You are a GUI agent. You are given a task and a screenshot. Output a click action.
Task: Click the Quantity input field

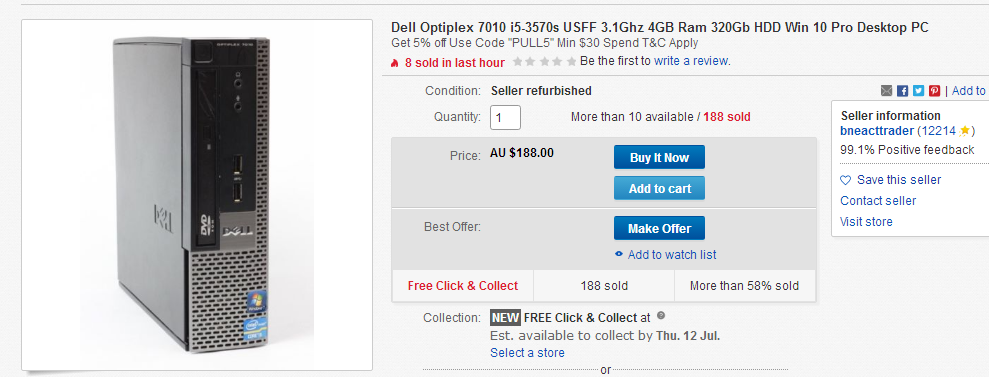coord(505,117)
